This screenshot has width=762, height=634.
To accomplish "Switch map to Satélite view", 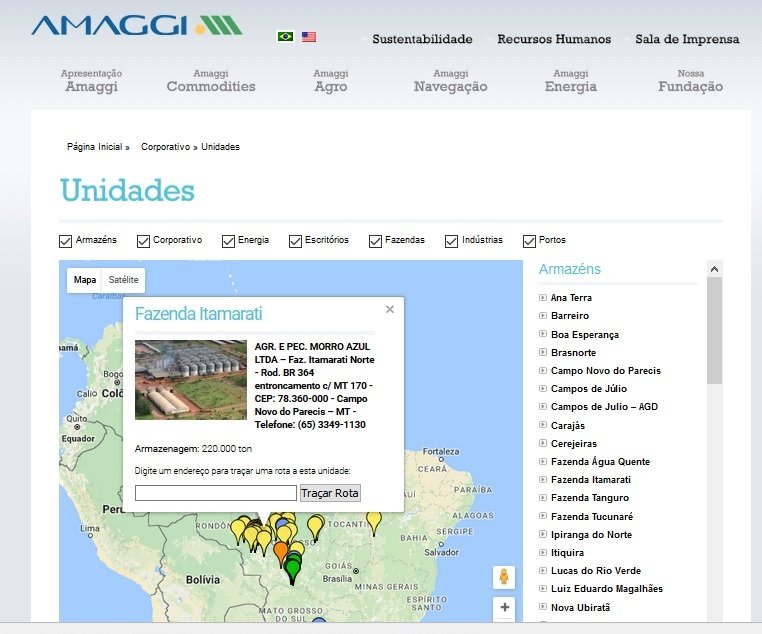I will [124, 280].
